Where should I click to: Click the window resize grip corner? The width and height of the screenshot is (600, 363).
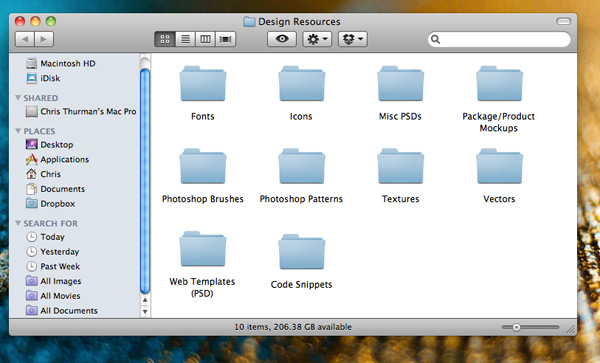[571, 329]
